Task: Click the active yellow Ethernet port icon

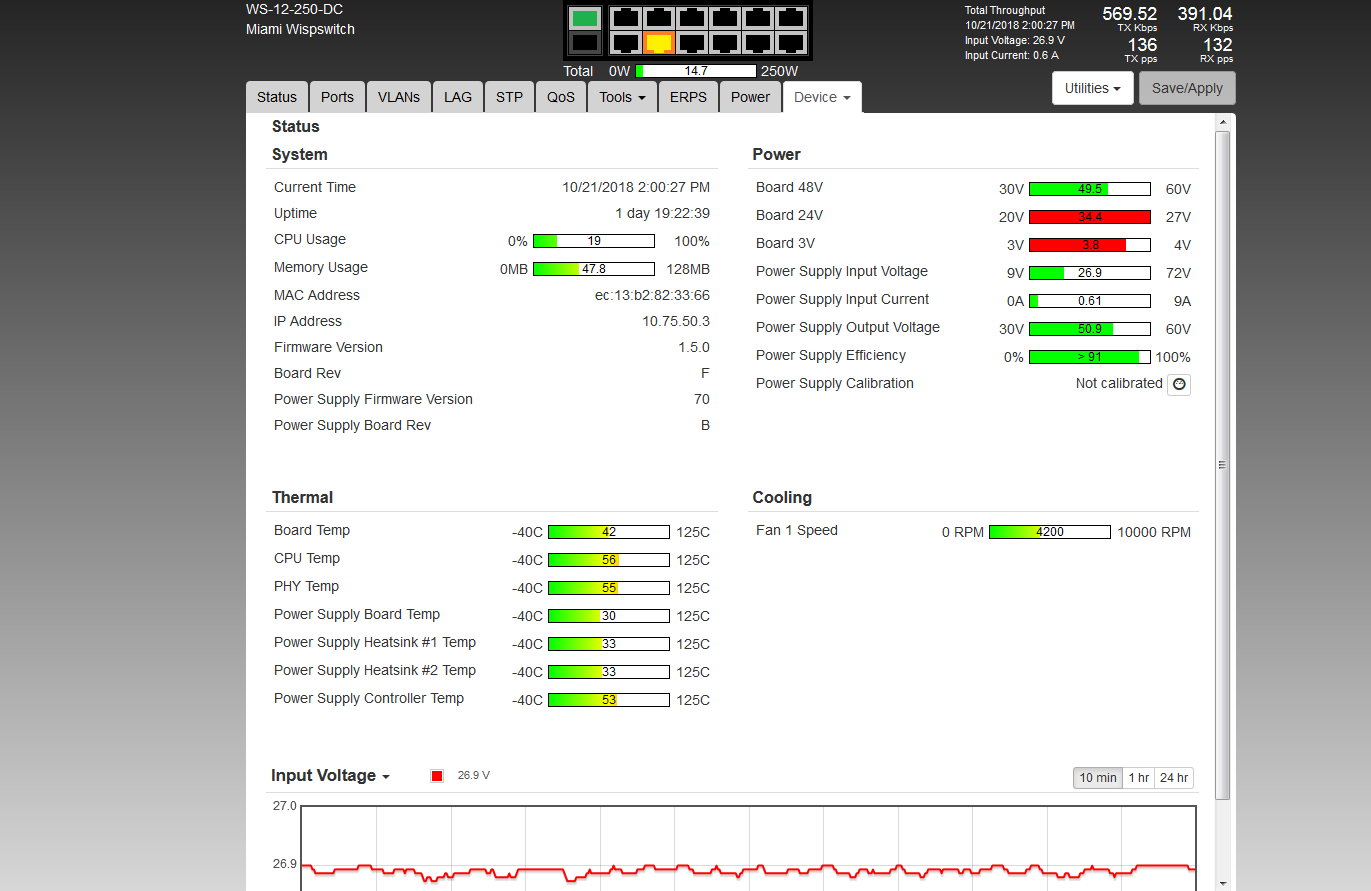Action: 658,43
